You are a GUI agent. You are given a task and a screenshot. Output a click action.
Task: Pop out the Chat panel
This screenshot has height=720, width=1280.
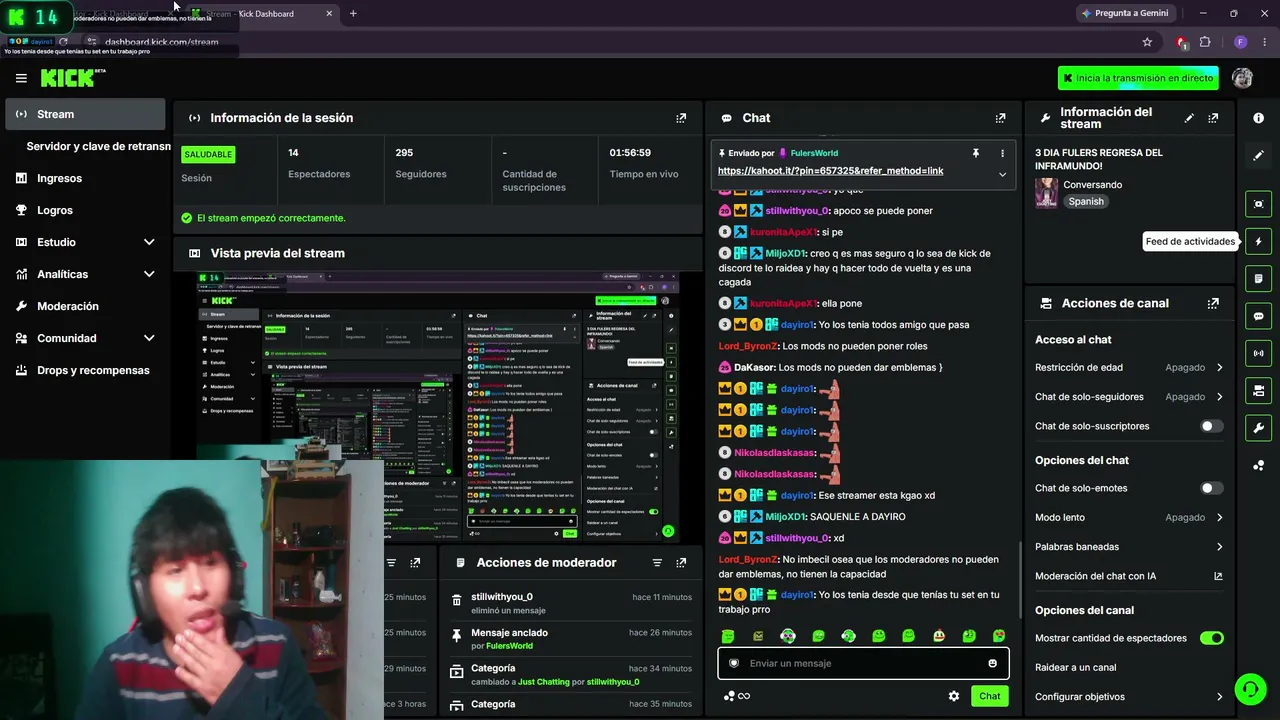[x=1000, y=118]
